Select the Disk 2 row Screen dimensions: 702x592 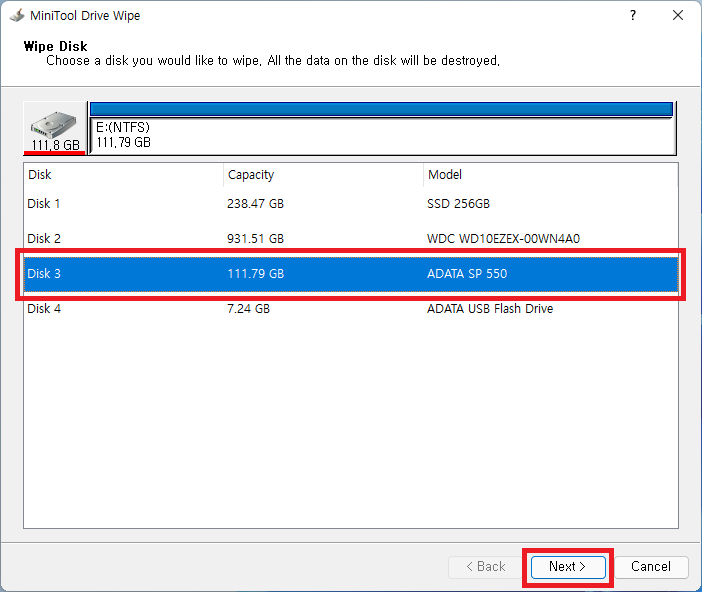coord(351,239)
